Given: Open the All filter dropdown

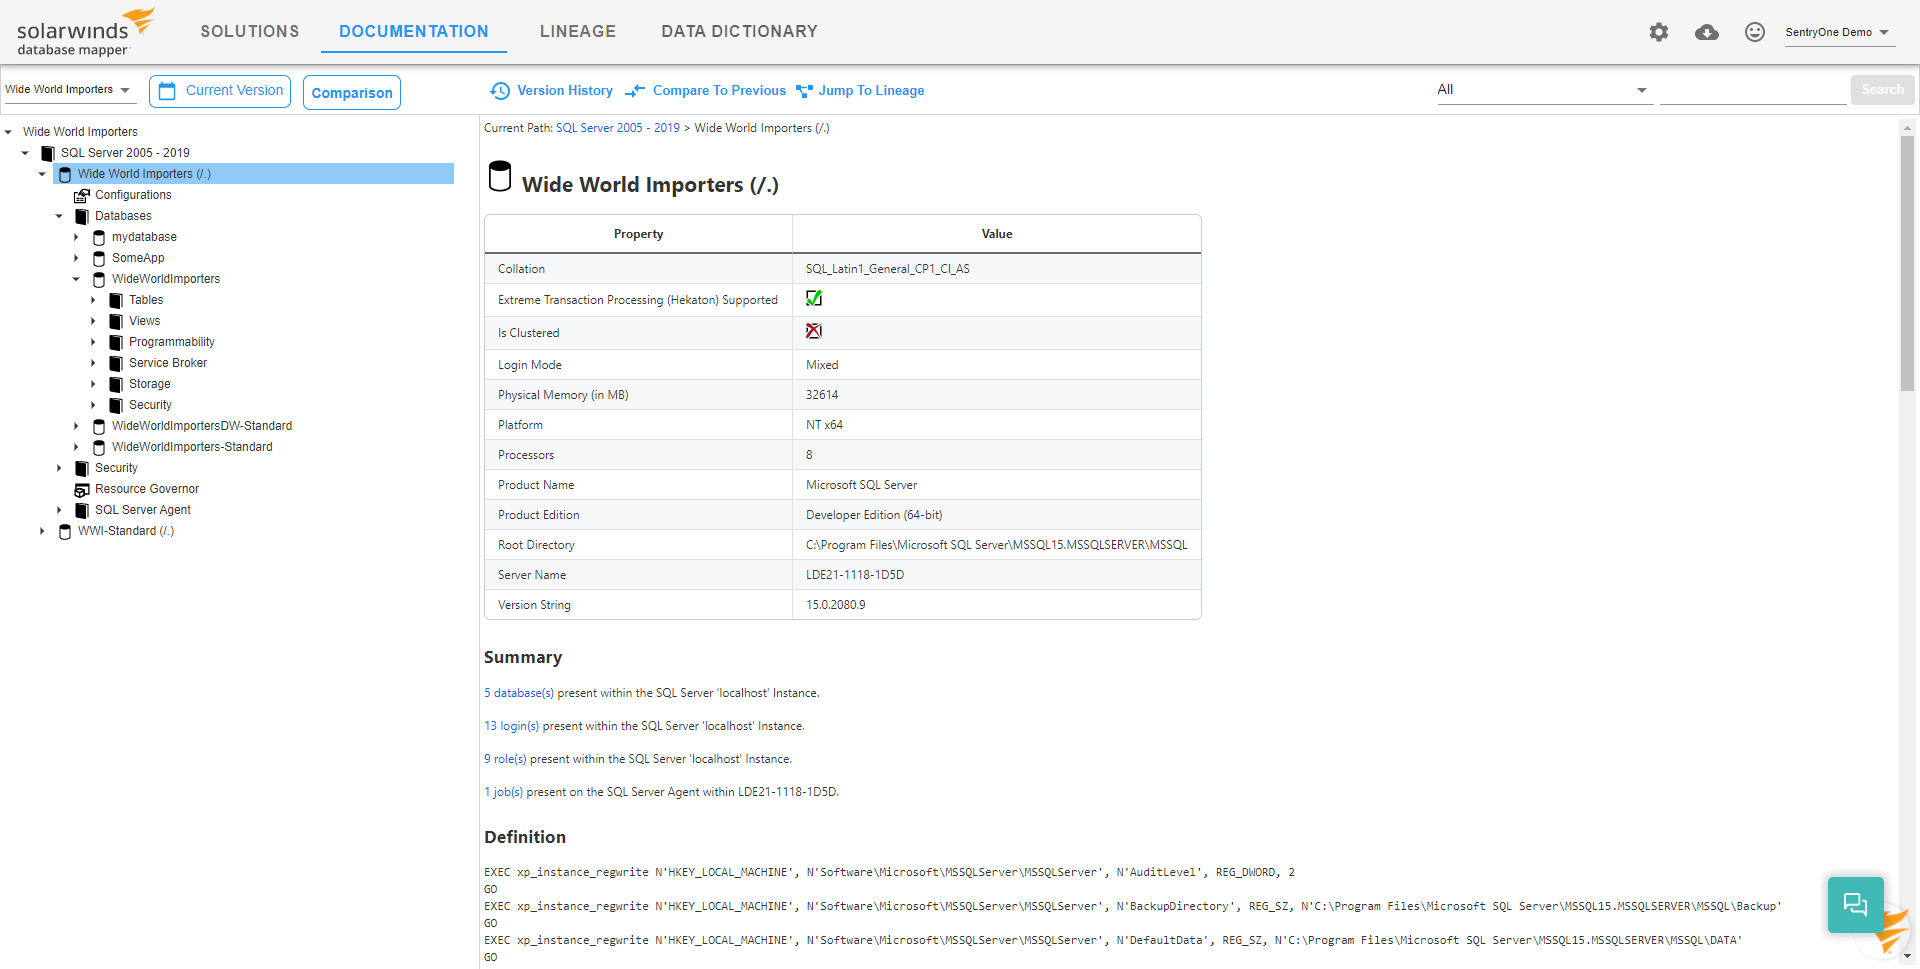Looking at the screenshot, I should click(1542, 90).
